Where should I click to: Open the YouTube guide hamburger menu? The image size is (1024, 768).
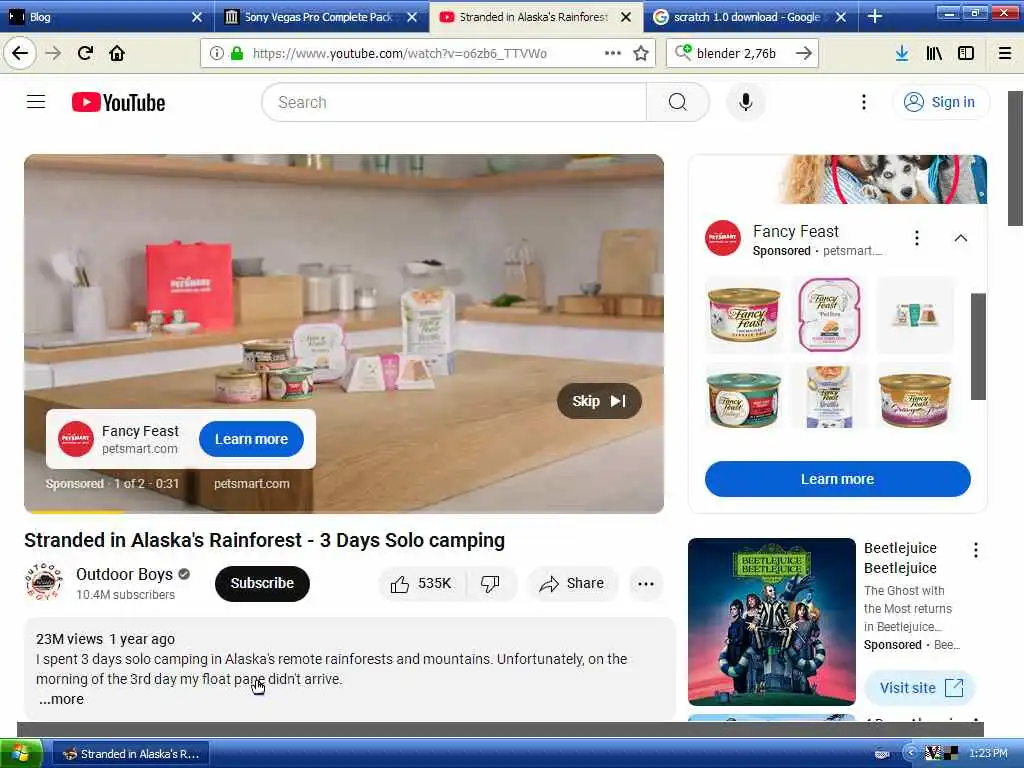click(x=36, y=102)
